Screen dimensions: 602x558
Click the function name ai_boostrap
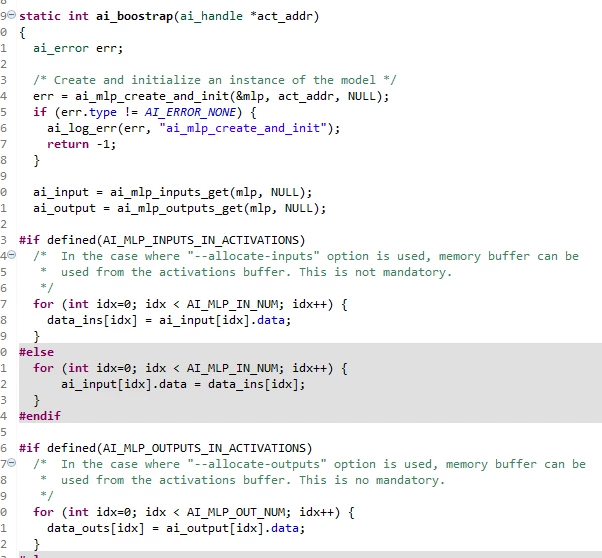134,17
